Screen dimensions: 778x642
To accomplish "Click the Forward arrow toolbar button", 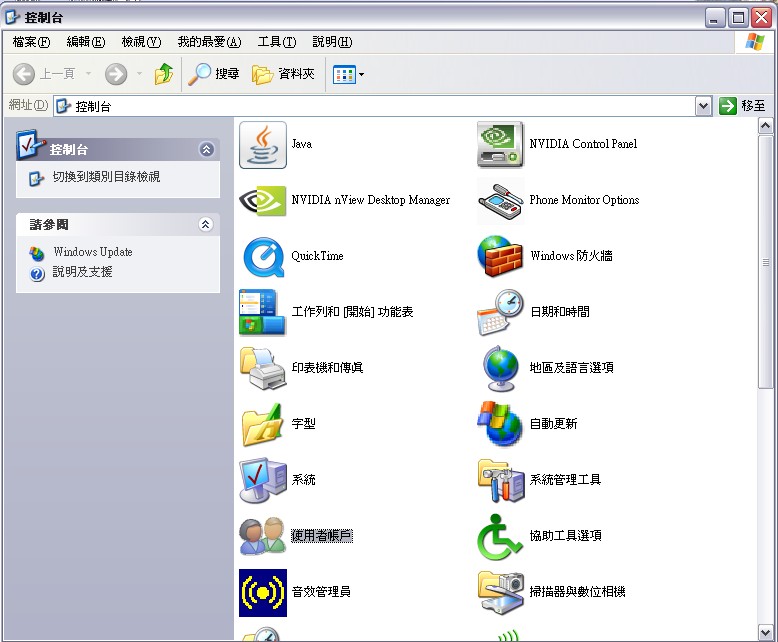I will [x=116, y=74].
